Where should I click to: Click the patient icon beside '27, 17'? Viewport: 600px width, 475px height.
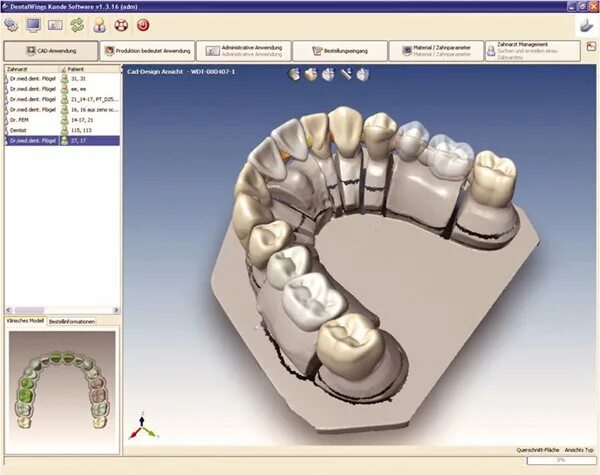click(65, 140)
